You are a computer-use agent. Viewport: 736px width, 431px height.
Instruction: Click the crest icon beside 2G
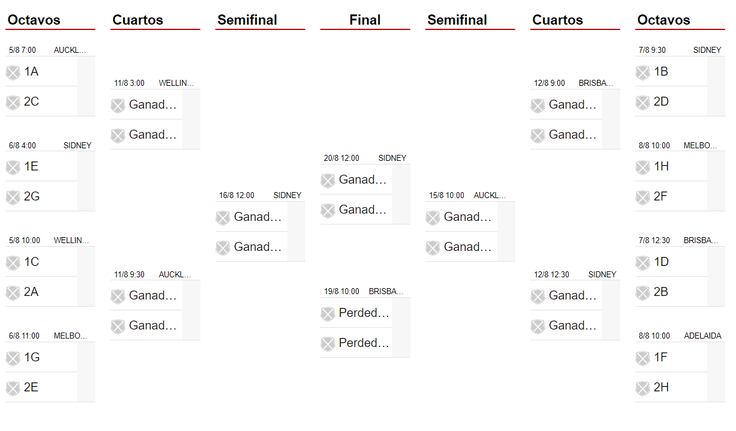click(13, 197)
